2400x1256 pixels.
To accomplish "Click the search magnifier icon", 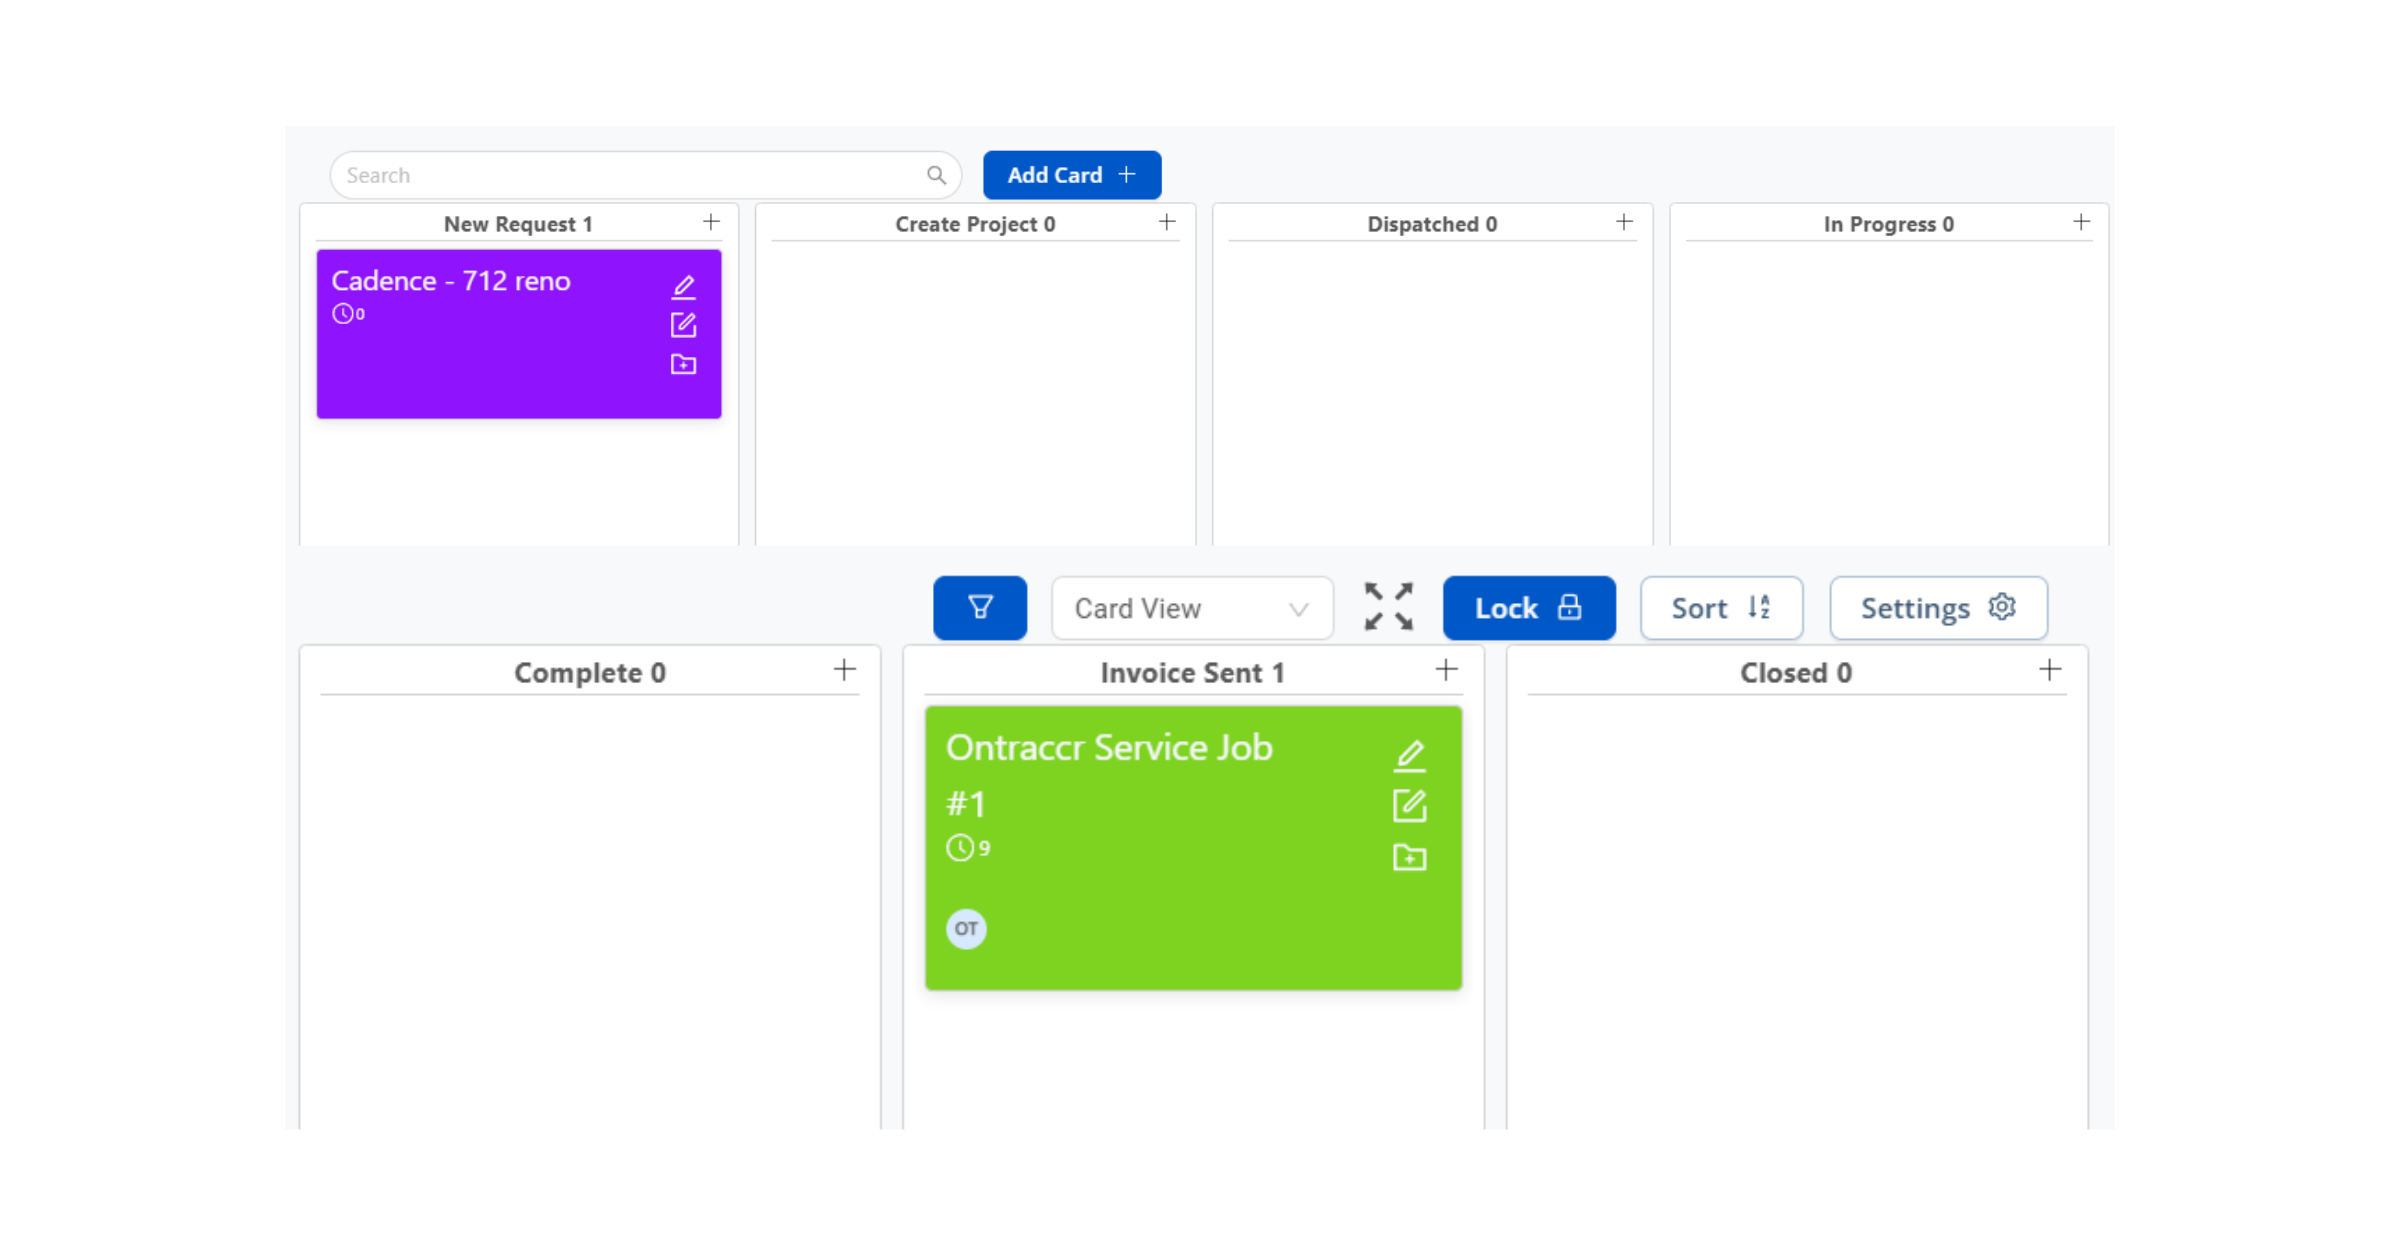I will pos(936,175).
